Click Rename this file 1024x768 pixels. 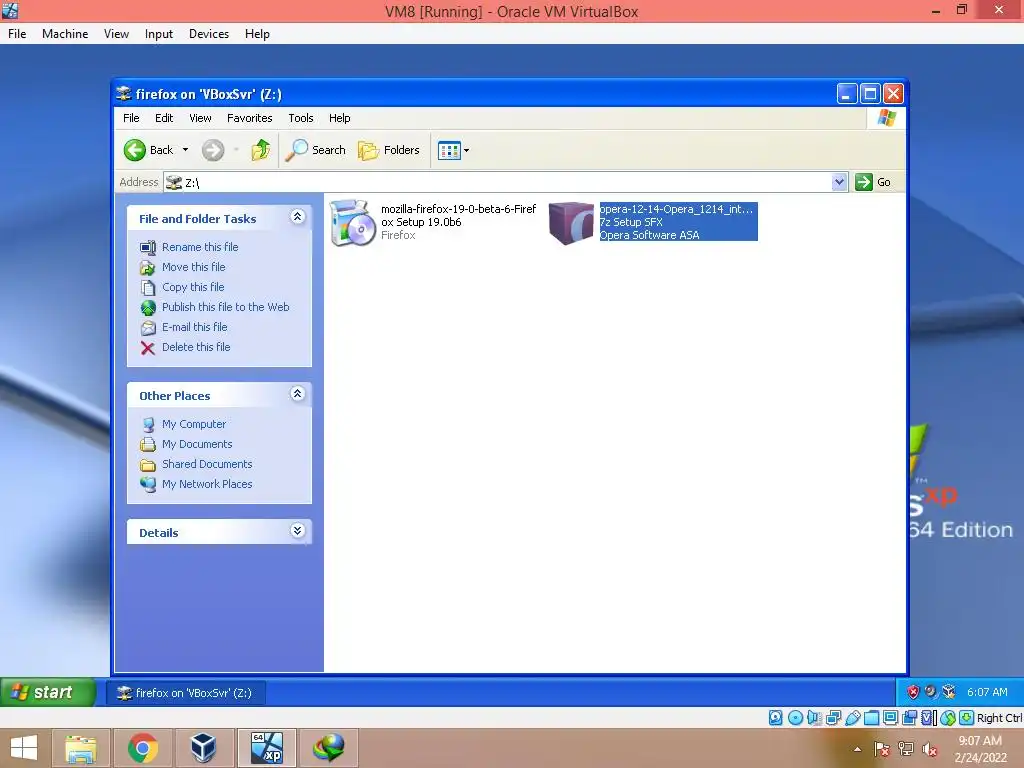coord(200,247)
